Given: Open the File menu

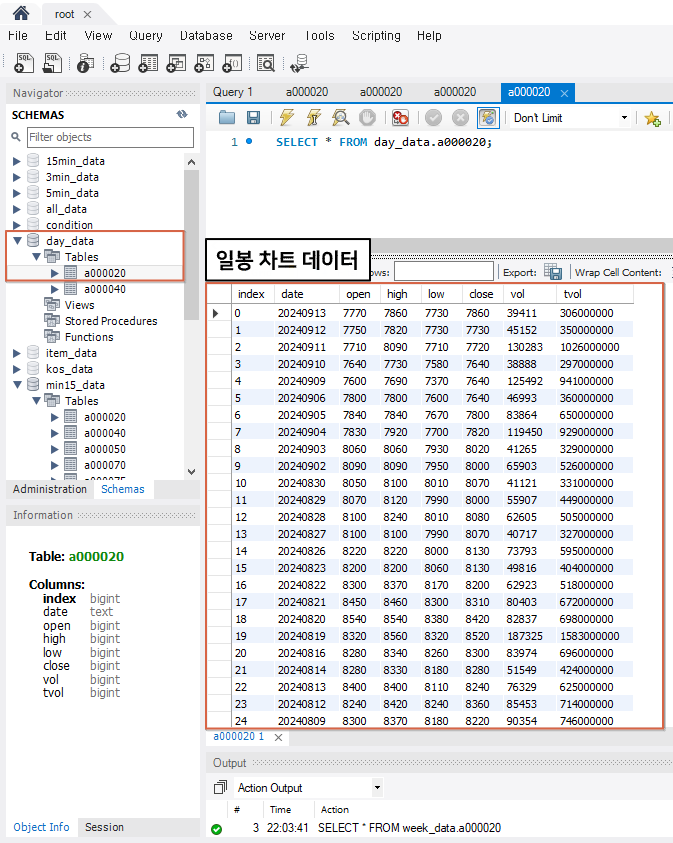Looking at the screenshot, I should pyautogui.click(x=18, y=35).
